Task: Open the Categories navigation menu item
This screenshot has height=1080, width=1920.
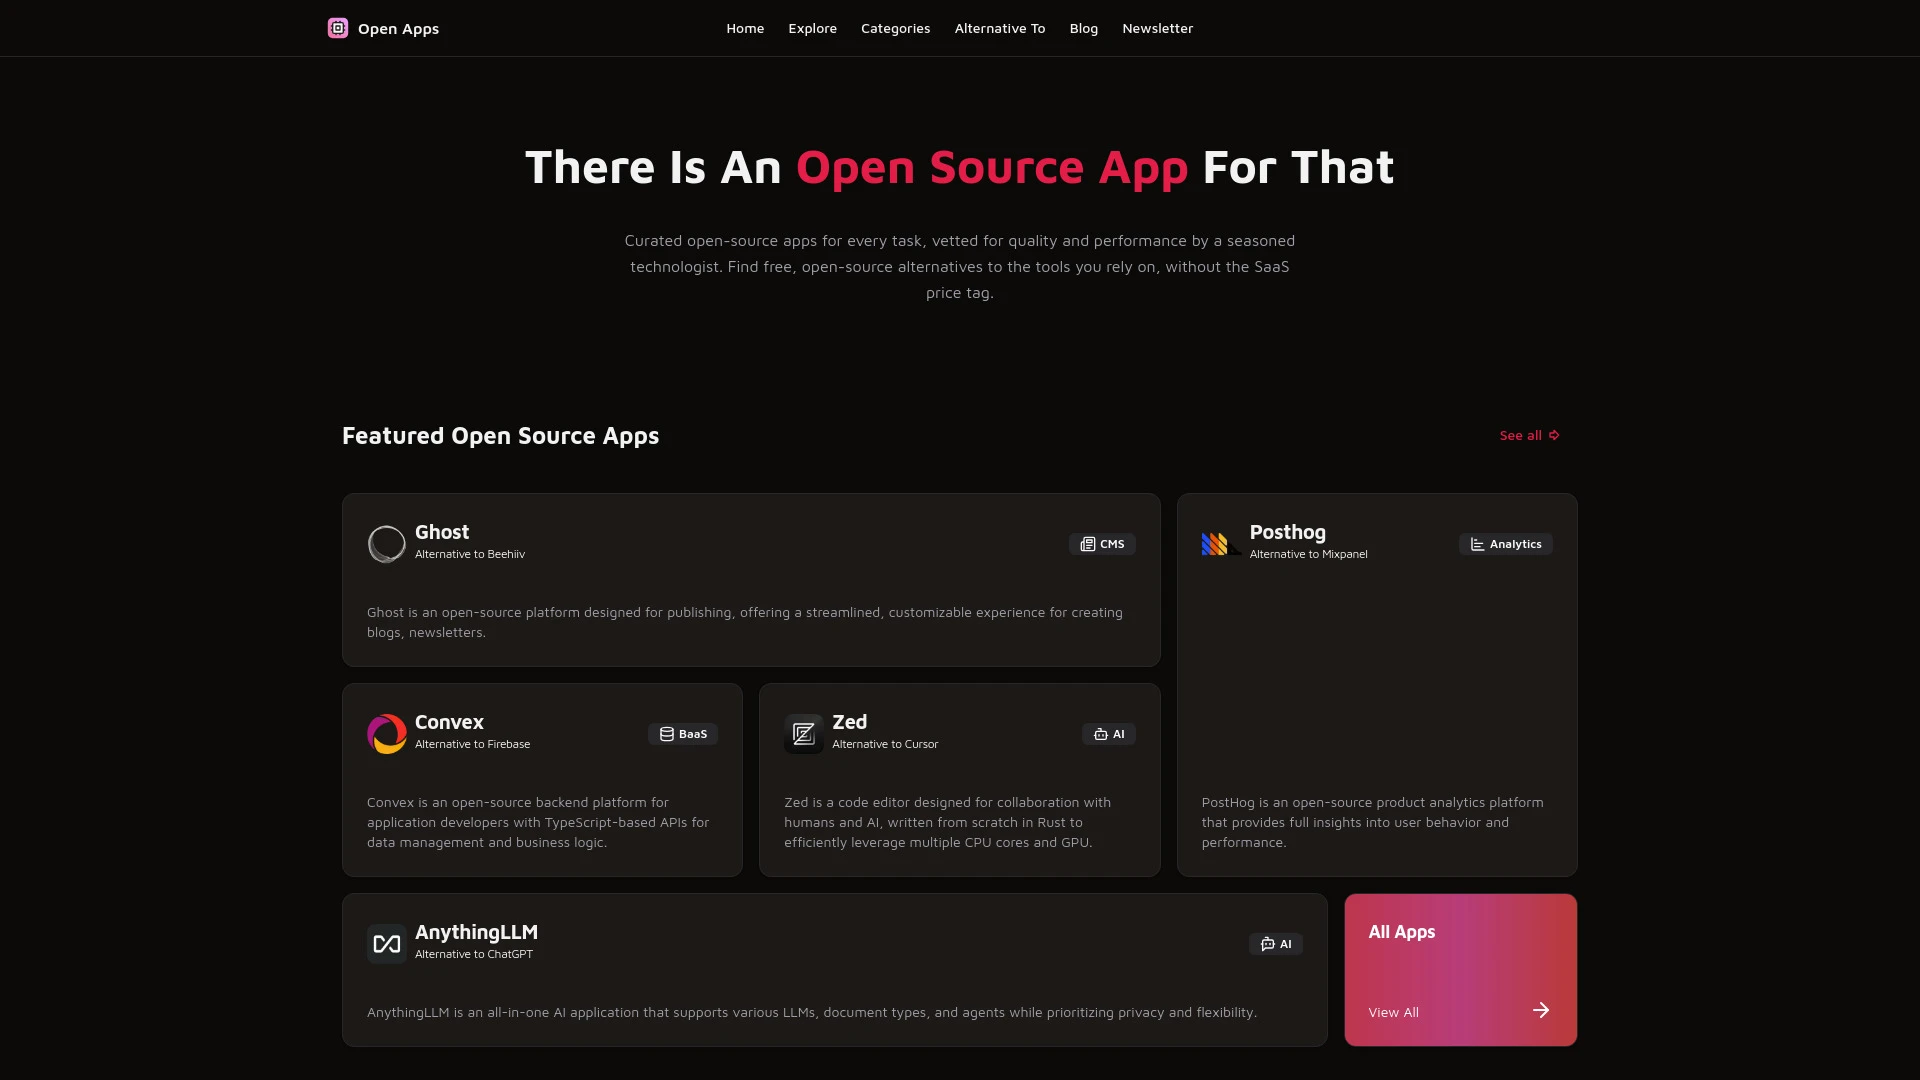Action: point(895,28)
